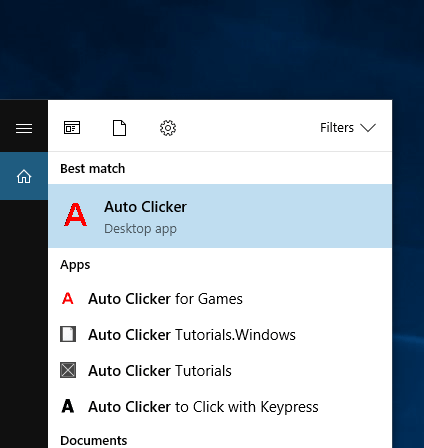Click the Desktop app subtitle under Auto Clicker
The height and width of the screenshot is (448, 424).
[140, 229]
